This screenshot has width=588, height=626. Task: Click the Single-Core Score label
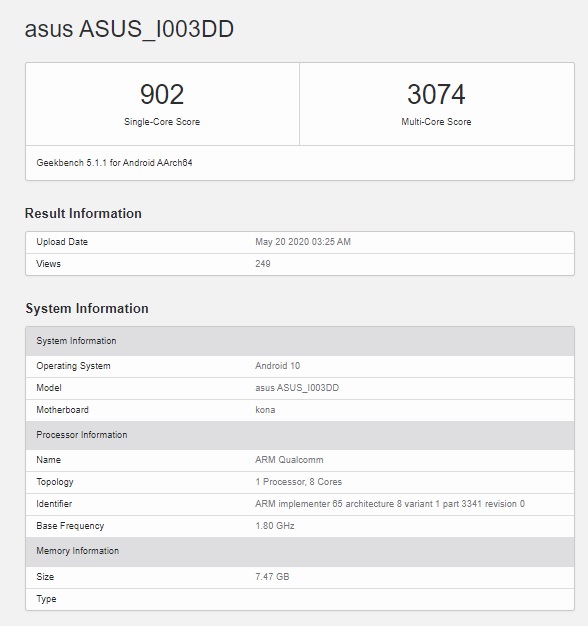tap(162, 122)
